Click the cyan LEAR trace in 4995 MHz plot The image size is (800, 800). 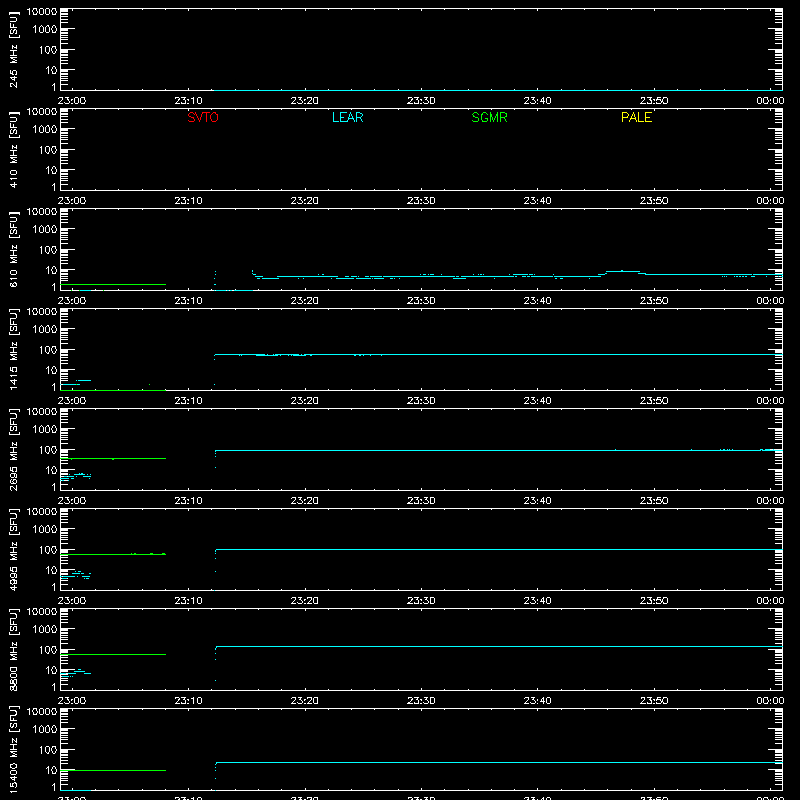point(498,549)
